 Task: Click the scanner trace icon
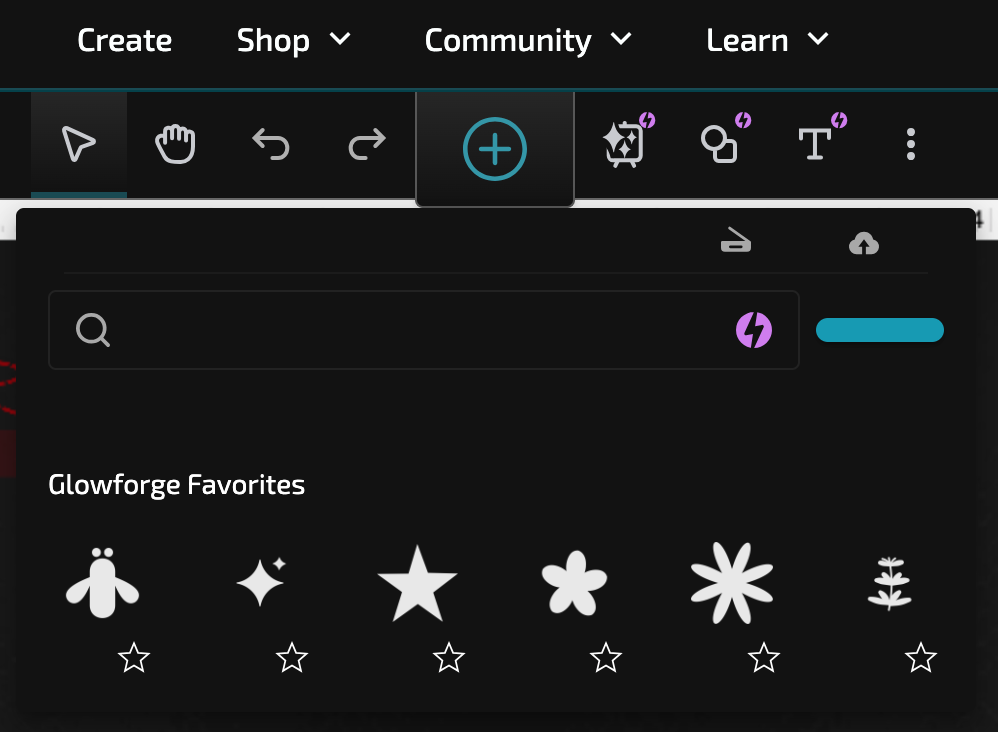tap(736, 241)
